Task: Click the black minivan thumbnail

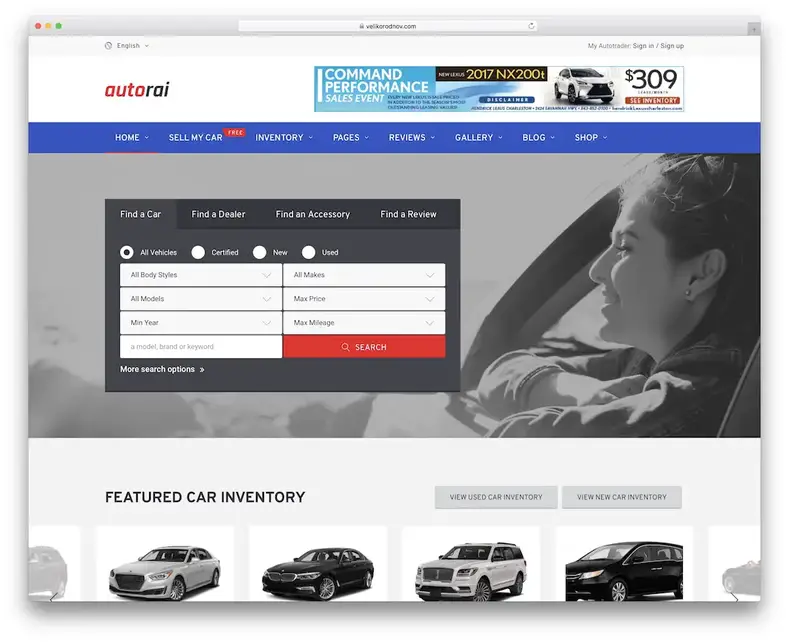Action: [x=624, y=572]
